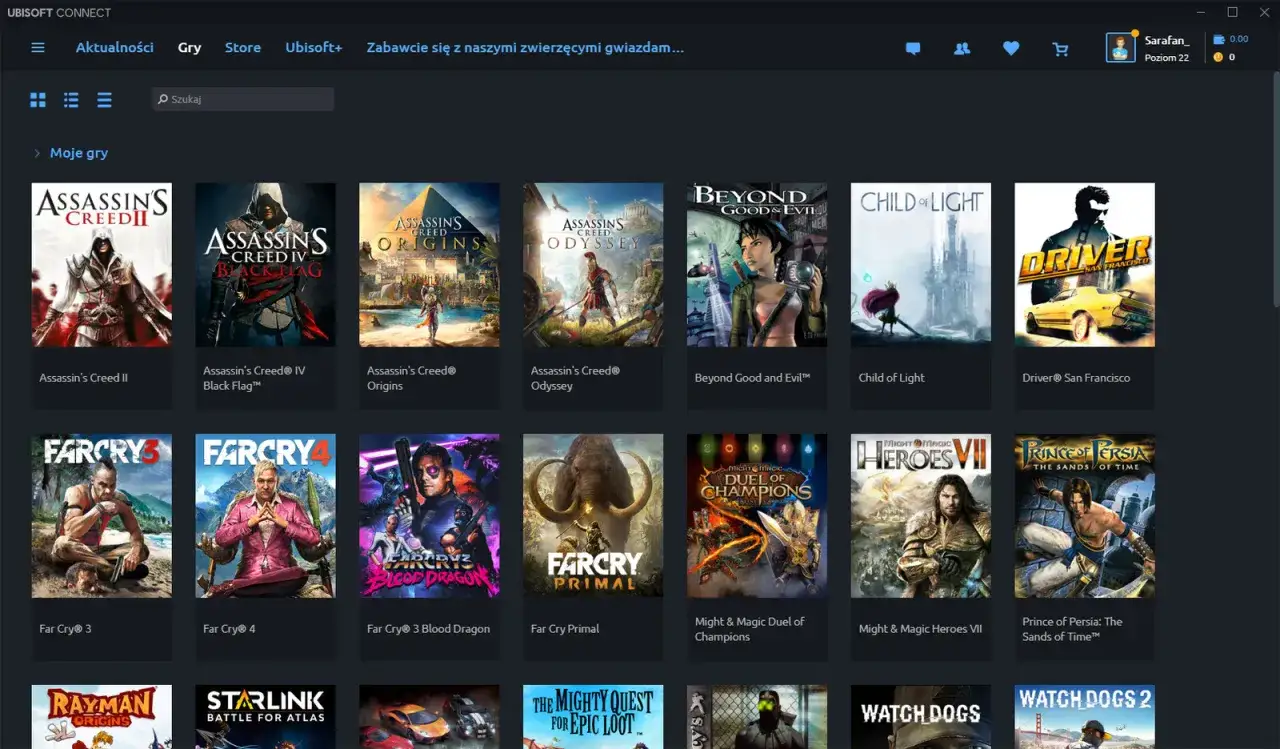The width and height of the screenshot is (1280, 749).
Task: Open Duel of Champions cover
Action: click(x=757, y=515)
